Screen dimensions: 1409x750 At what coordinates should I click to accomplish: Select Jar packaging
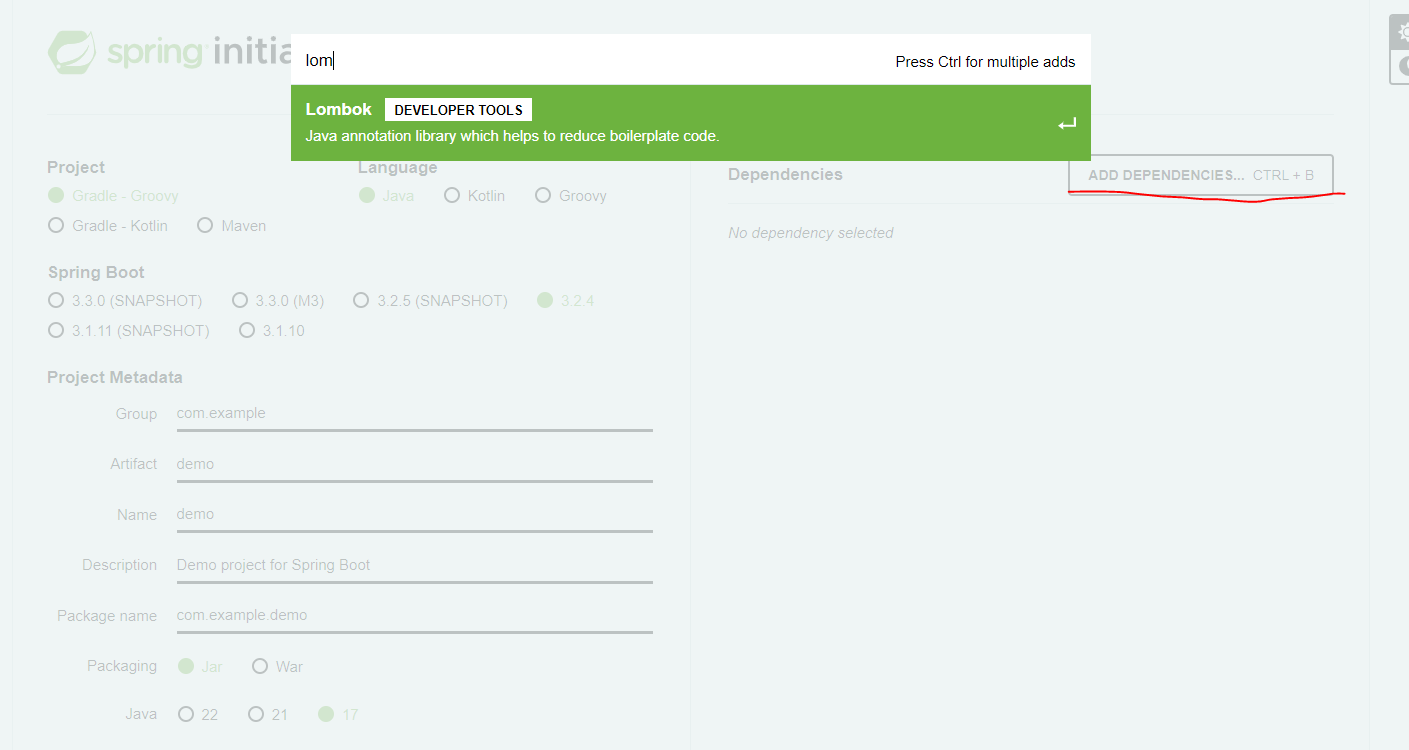pyautogui.click(x=201, y=666)
